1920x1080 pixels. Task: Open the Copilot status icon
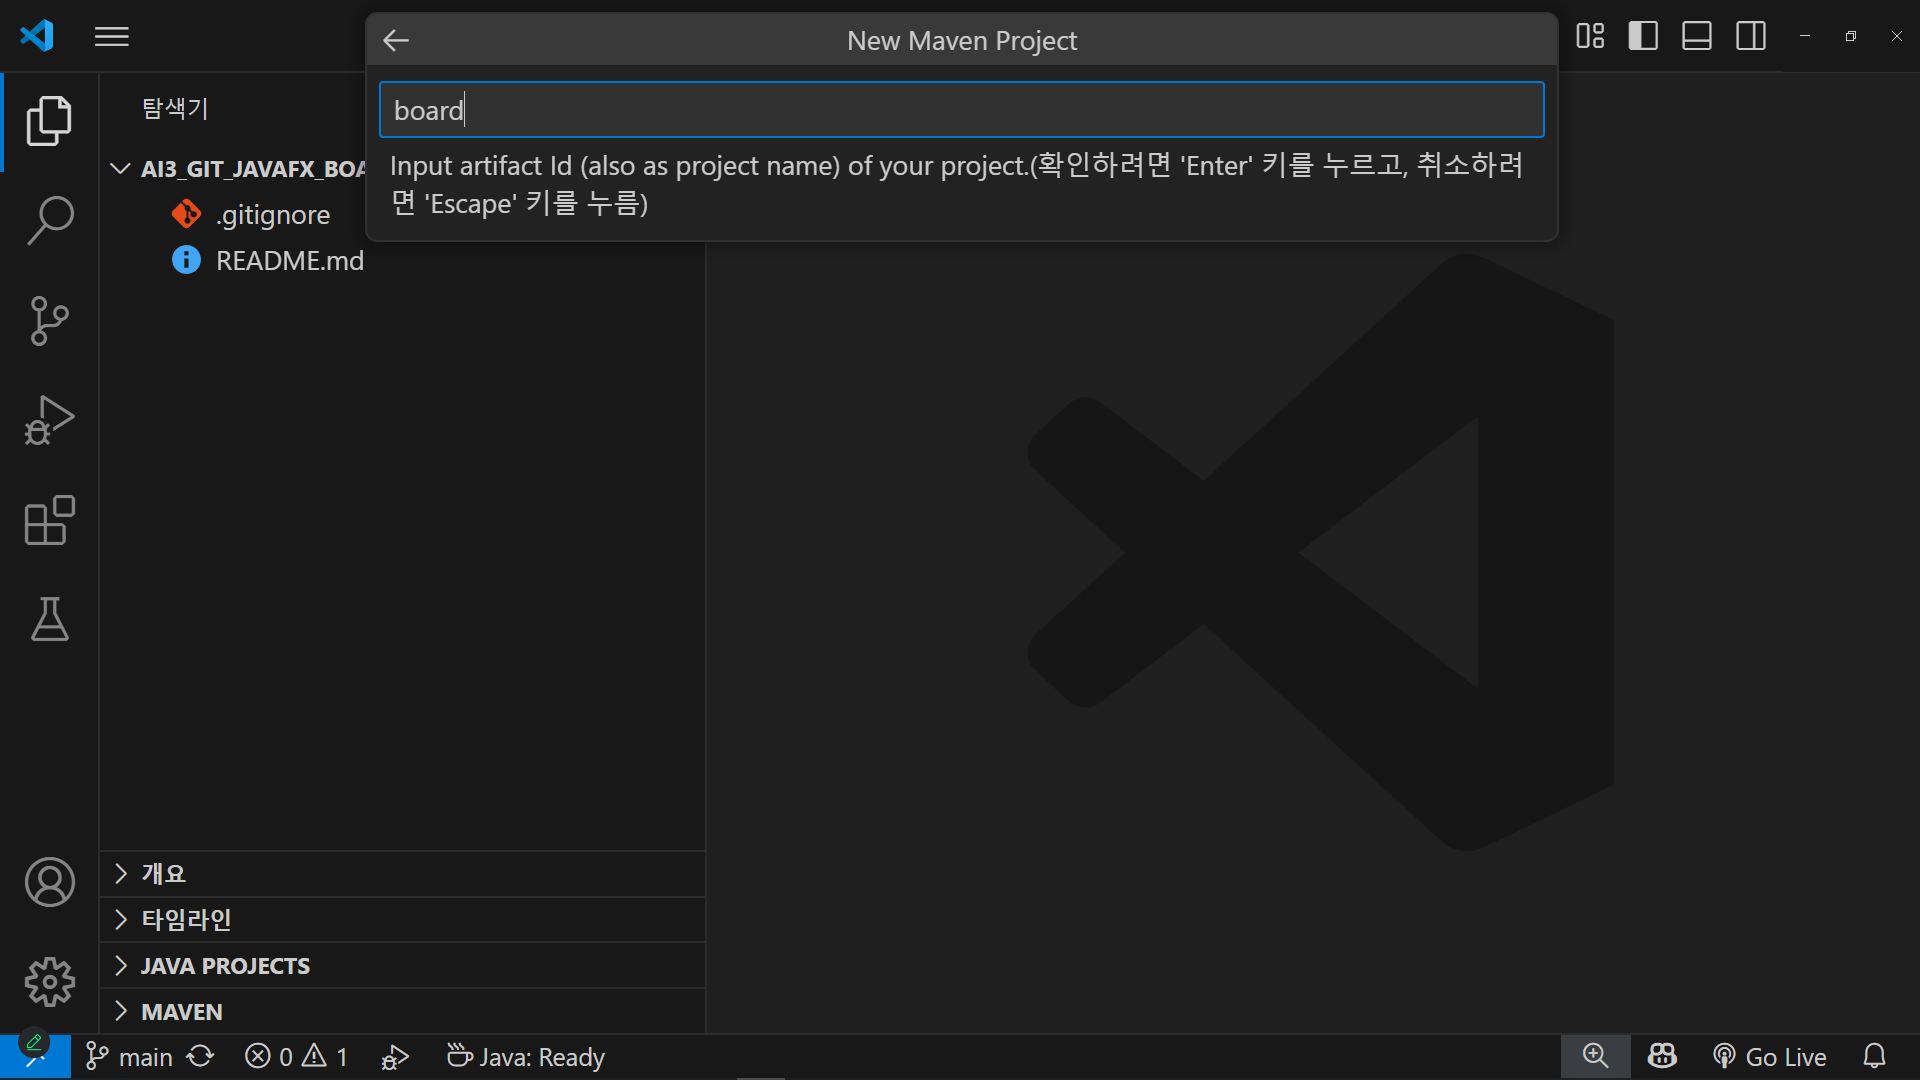pos(1662,1057)
